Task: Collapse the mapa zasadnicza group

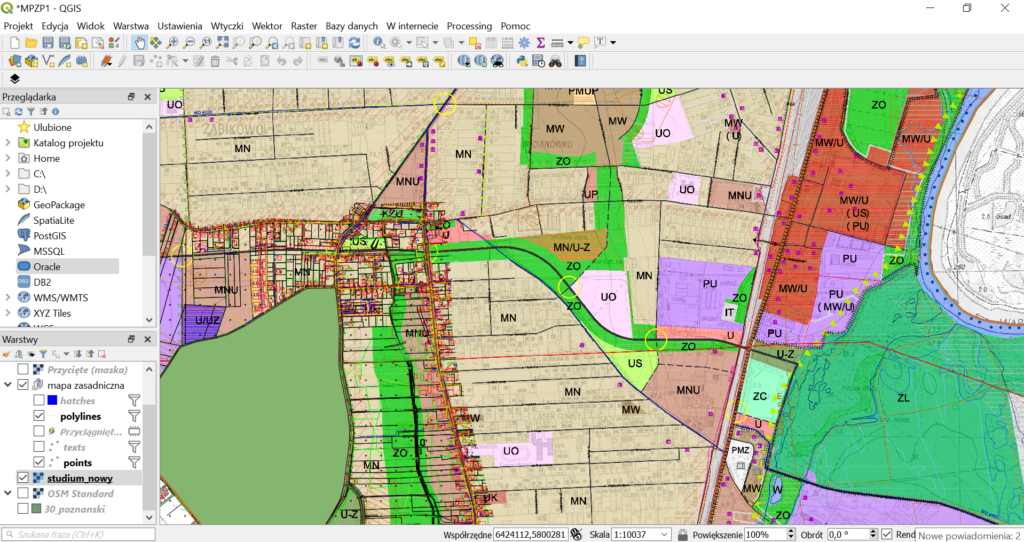Action: tap(9, 385)
